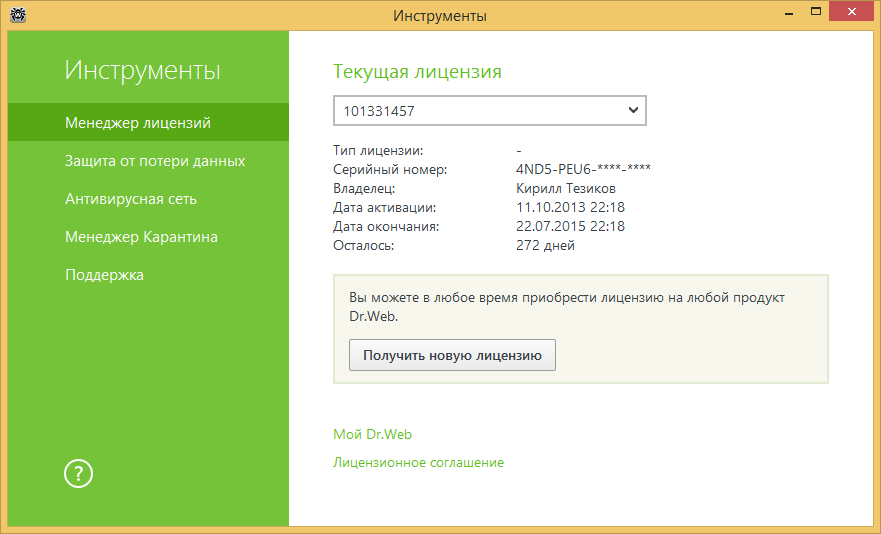881x534 pixels.
Task: Click the Дата активации label
Action: [384, 207]
